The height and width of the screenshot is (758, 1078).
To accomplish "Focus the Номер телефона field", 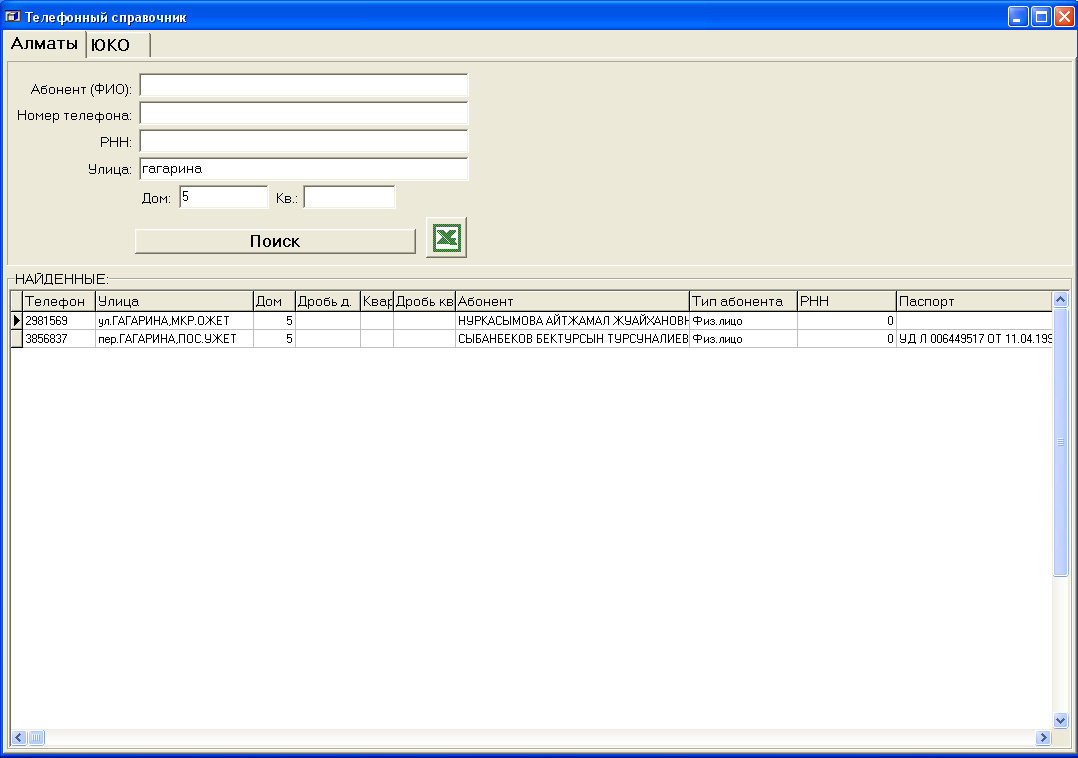I will click(303, 114).
